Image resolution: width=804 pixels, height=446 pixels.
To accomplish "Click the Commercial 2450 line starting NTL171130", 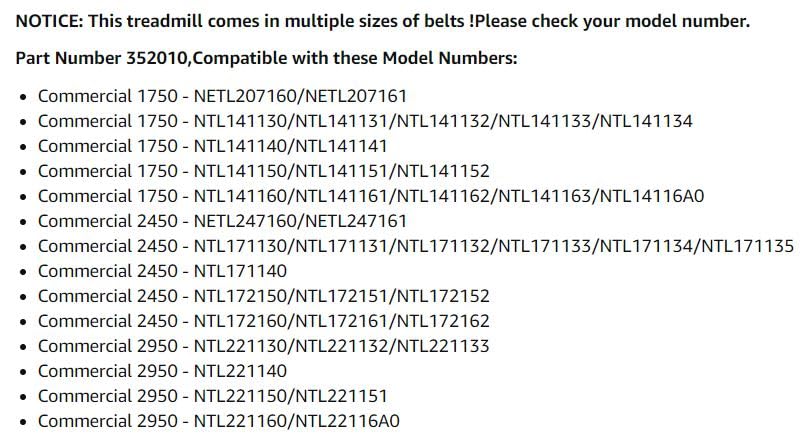I will (416, 246).
